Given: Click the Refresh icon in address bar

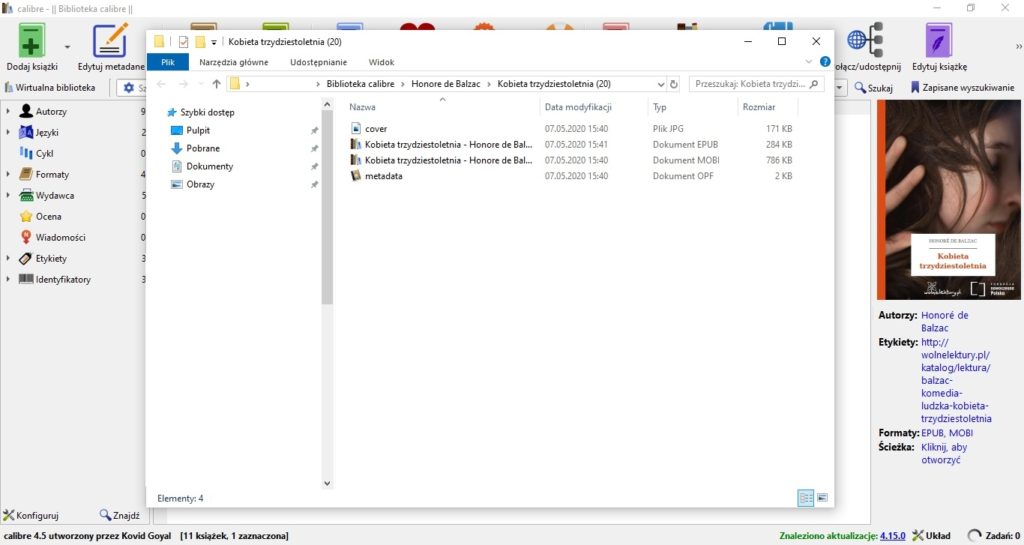Looking at the screenshot, I should point(674,84).
